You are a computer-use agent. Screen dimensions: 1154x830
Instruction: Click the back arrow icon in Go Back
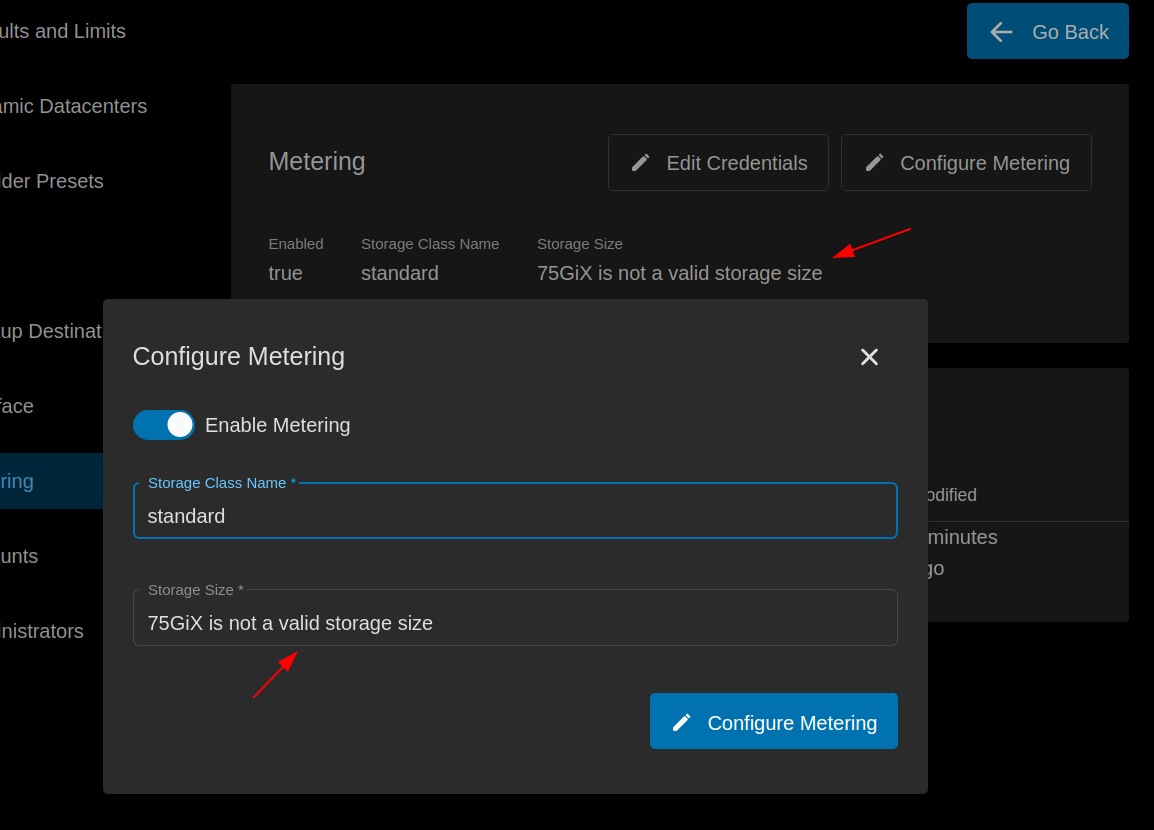tap(1000, 31)
